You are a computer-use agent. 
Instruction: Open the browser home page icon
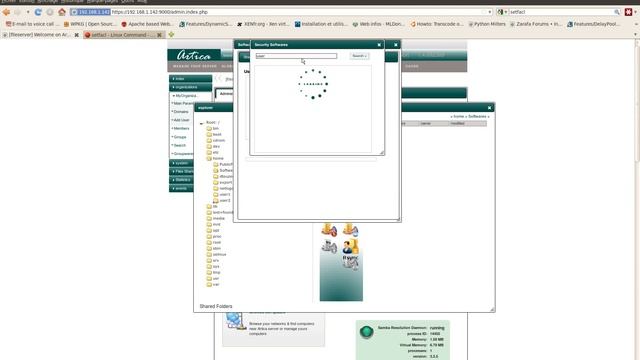(62, 12)
